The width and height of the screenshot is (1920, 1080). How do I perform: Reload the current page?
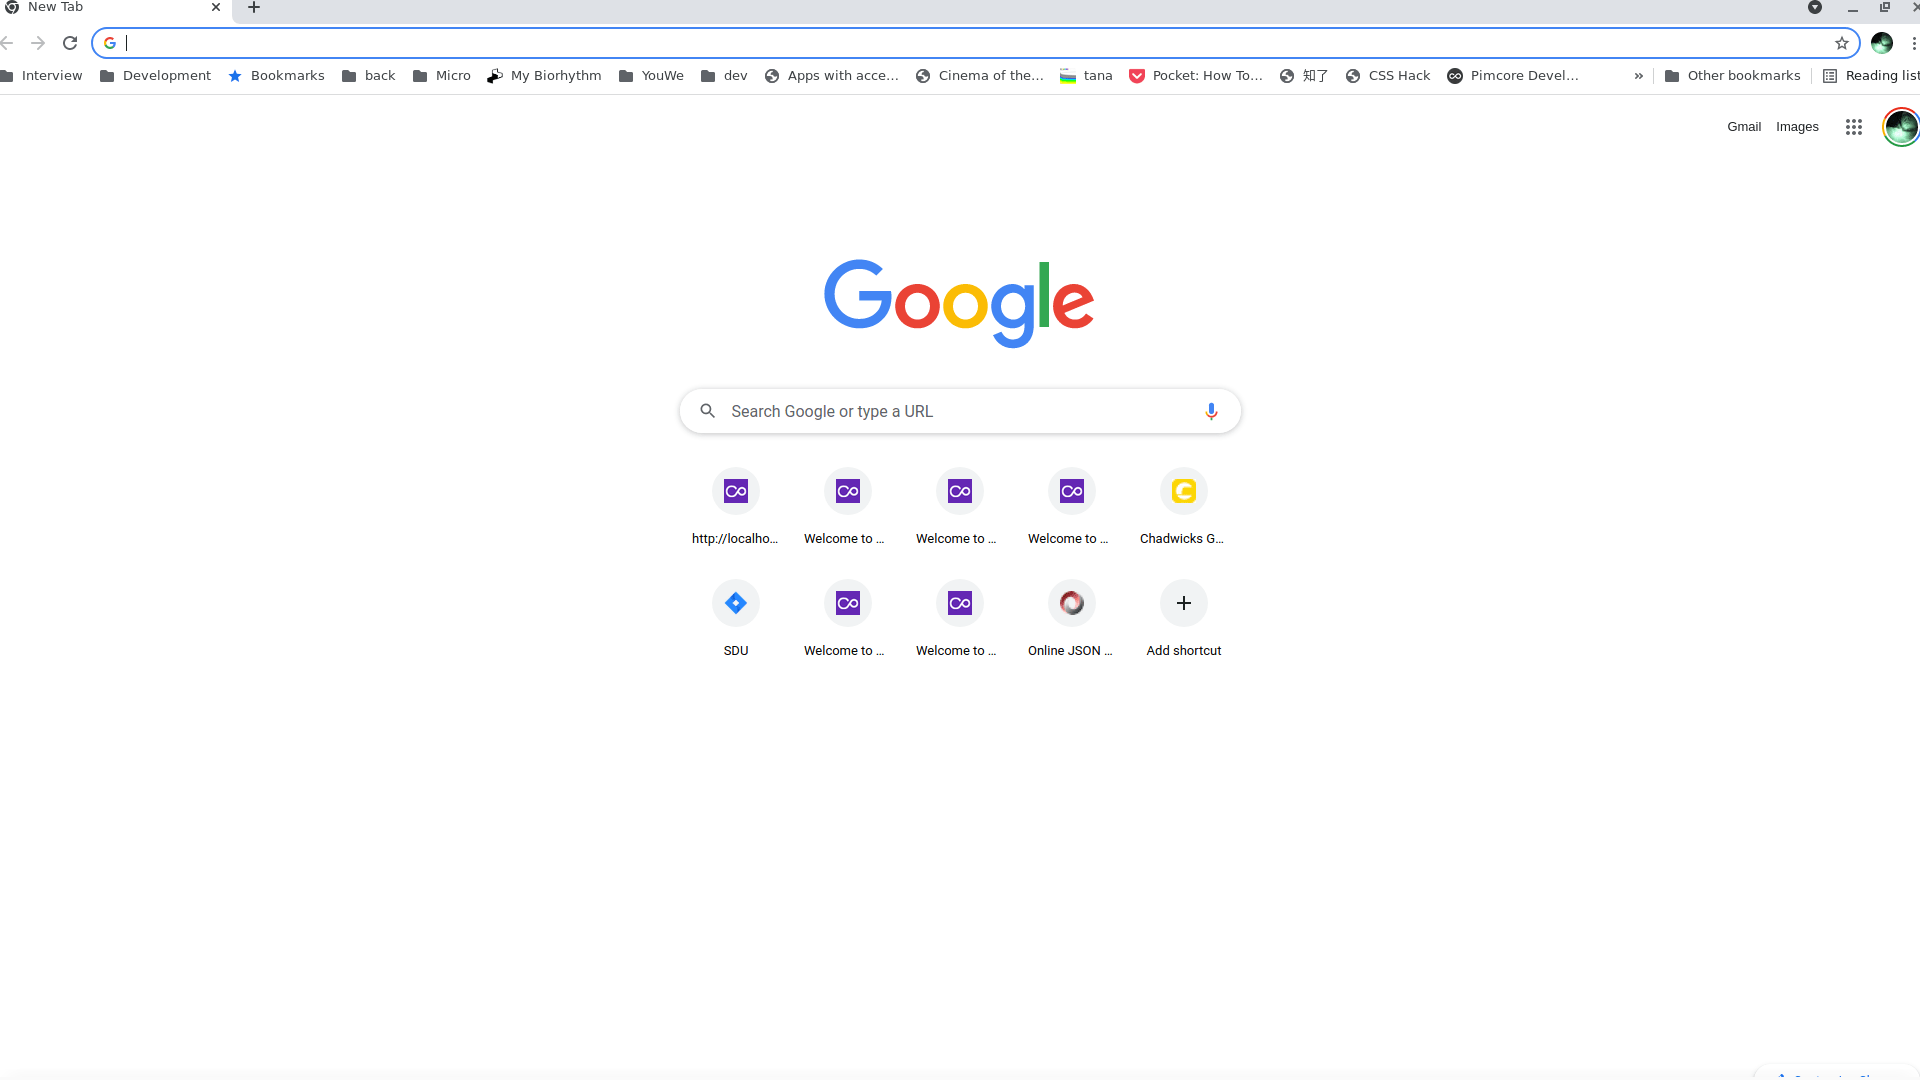click(x=70, y=43)
